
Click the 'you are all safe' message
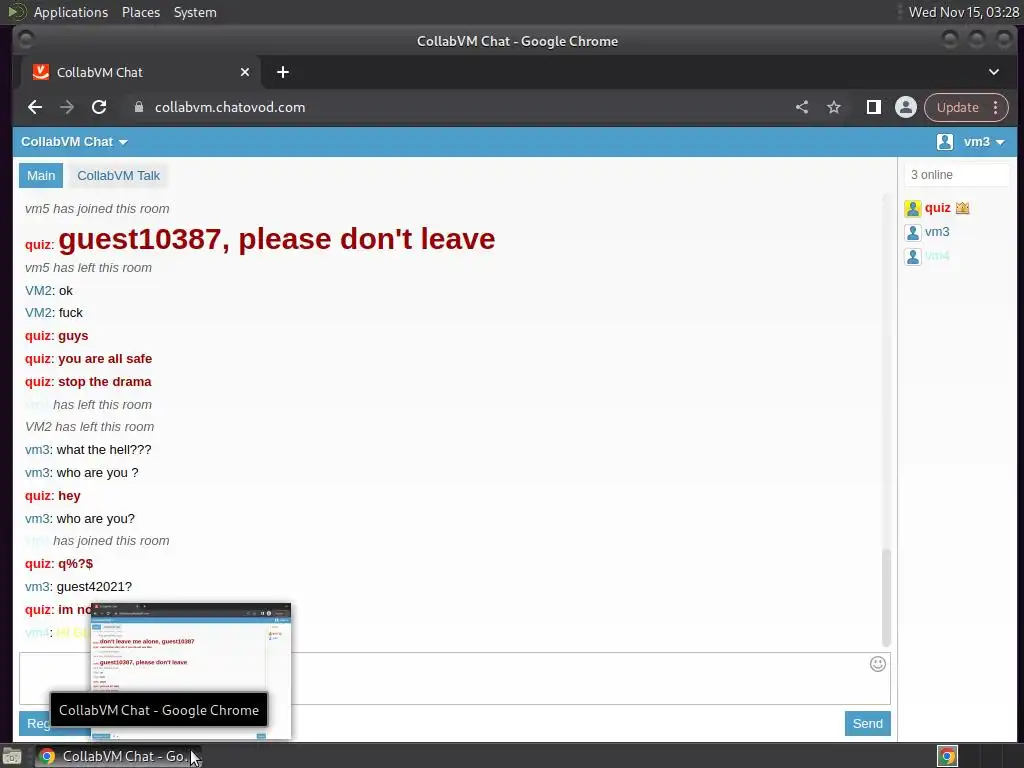pyautogui.click(x=105, y=359)
